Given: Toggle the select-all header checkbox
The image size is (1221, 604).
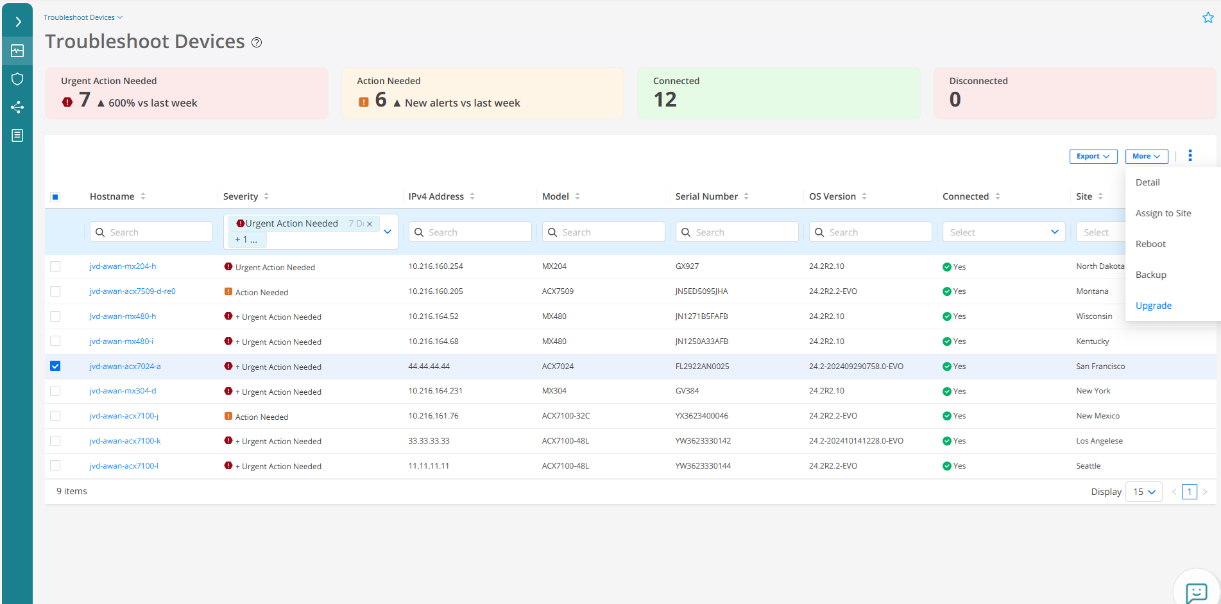Looking at the screenshot, I should (55, 197).
